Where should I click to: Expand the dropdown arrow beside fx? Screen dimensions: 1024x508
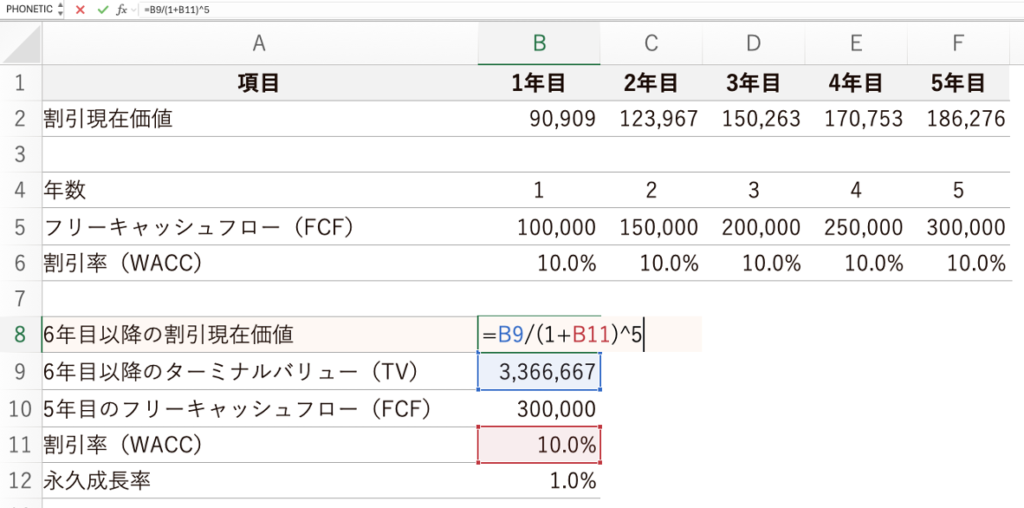[135, 9]
